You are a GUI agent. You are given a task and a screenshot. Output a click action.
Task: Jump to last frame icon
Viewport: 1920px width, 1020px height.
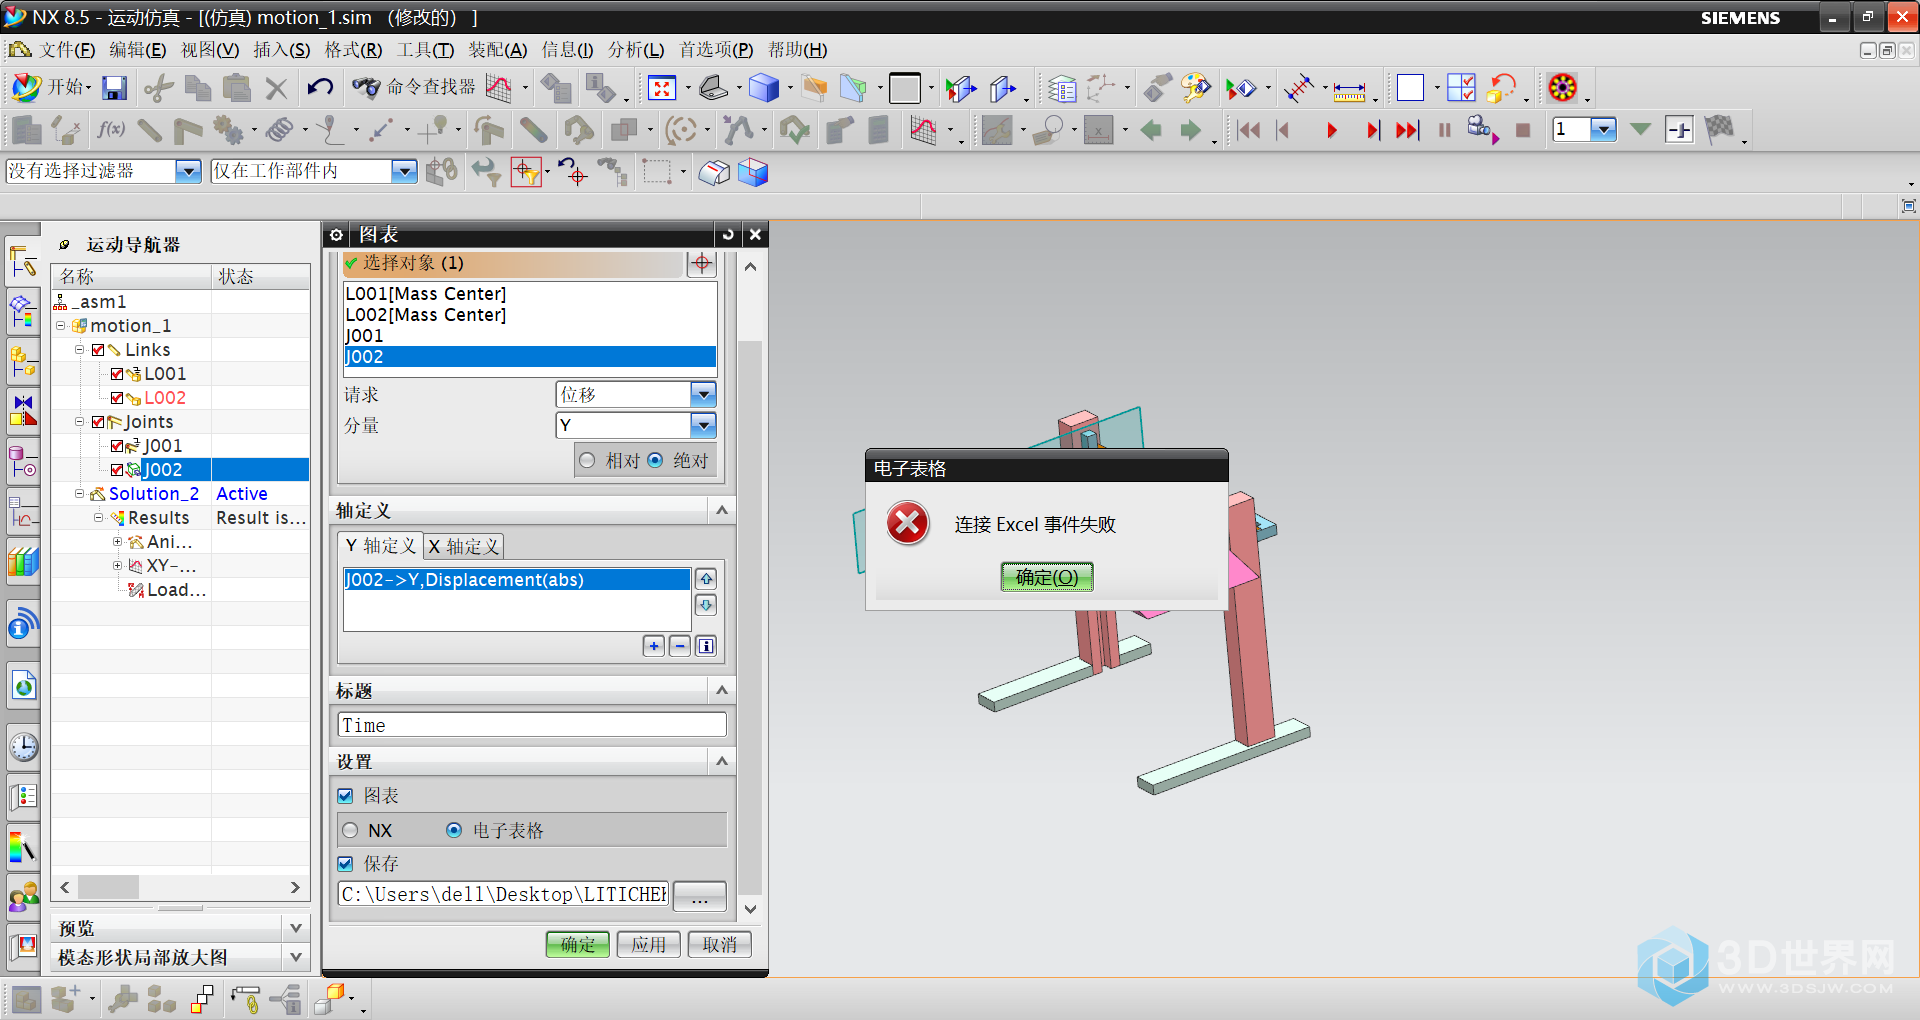pyautogui.click(x=1407, y=130)
